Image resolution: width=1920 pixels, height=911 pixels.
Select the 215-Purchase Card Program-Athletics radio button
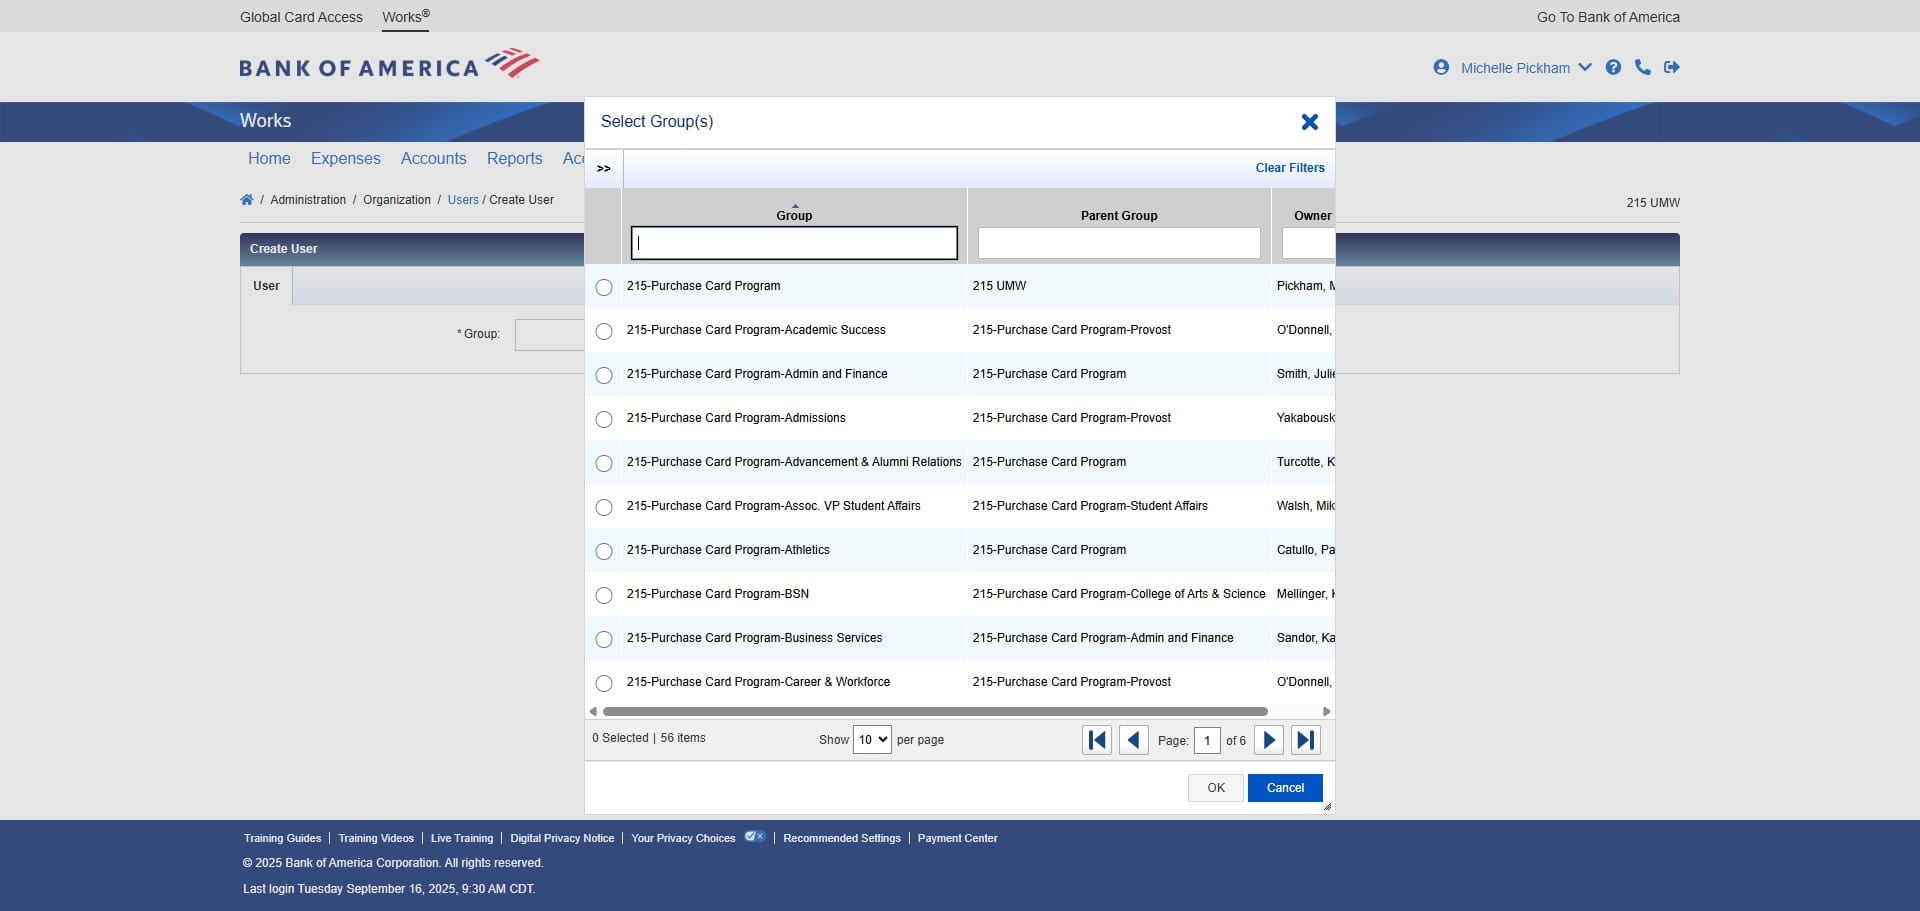[604, 551]
